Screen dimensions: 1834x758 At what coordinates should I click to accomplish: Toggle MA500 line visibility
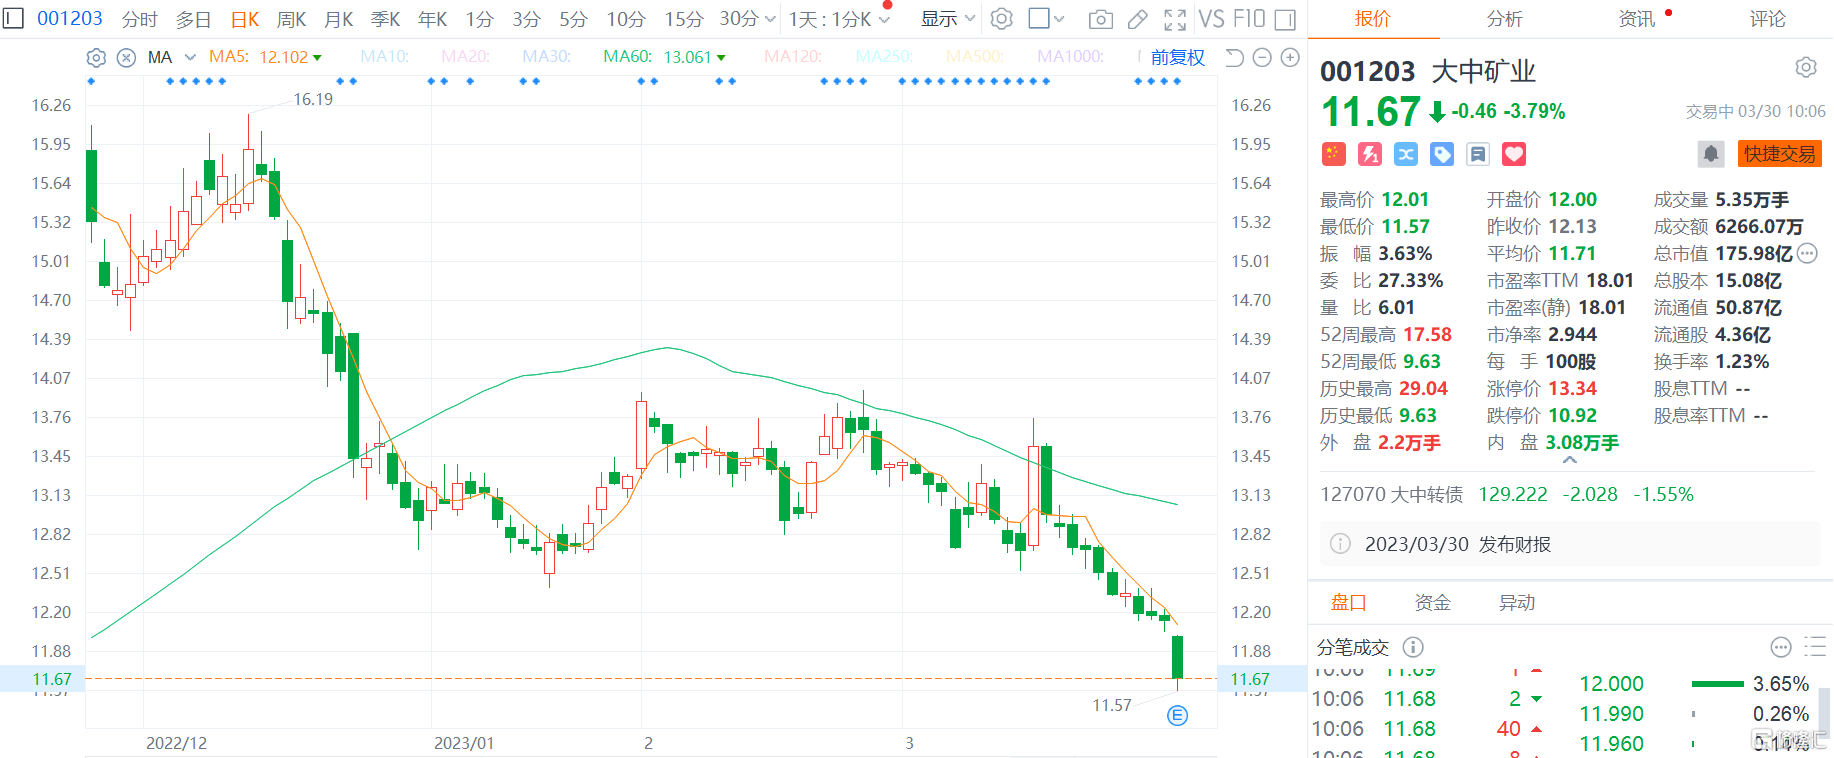tap(975, 57)
